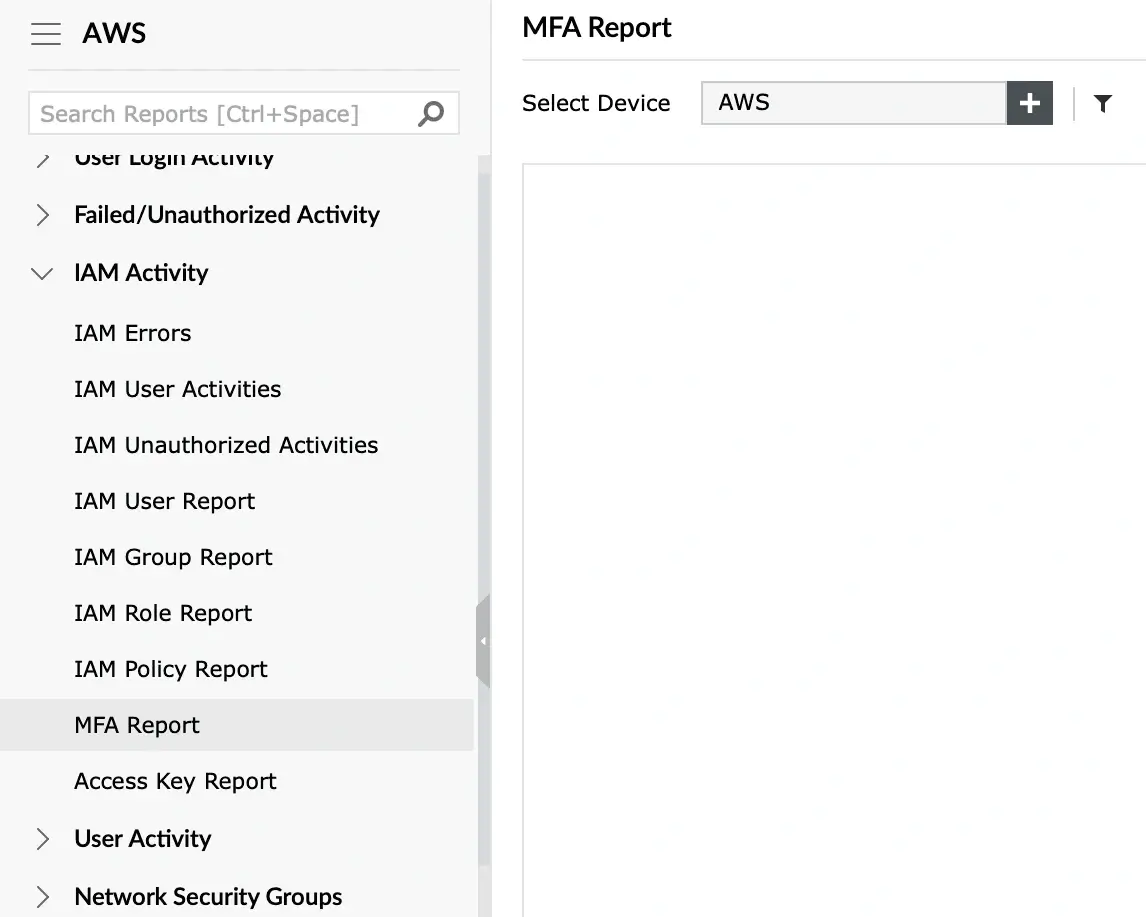Select IAM User Report
Screen dimensions: 1146x917
coord(164,501)
